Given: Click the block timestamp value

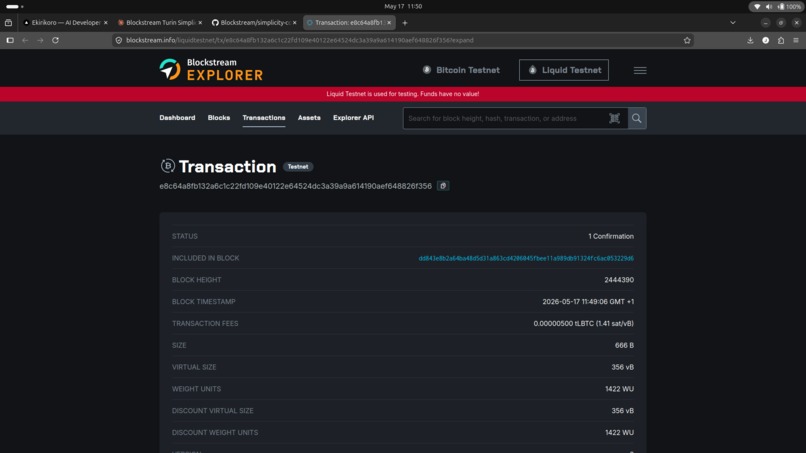Looking at the screenshot, I should coord(588,301).
